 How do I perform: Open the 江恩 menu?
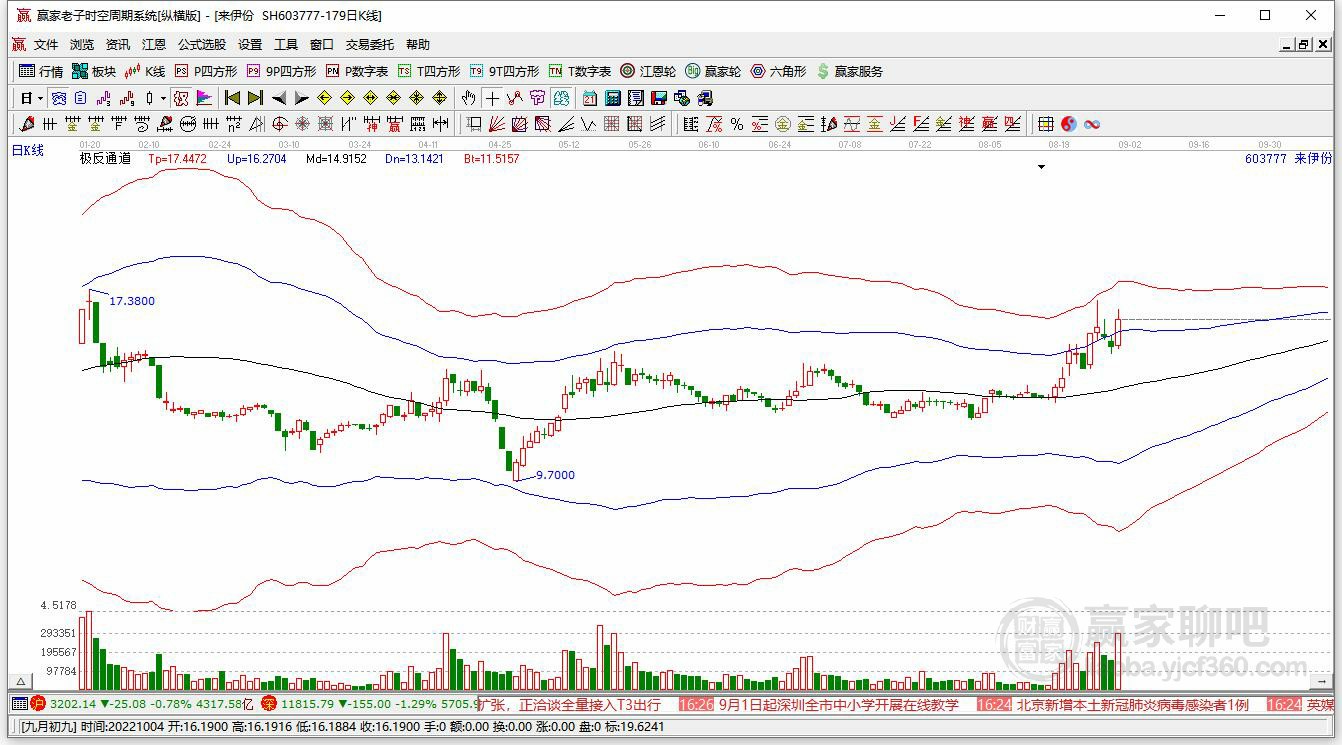coord(154,45)
